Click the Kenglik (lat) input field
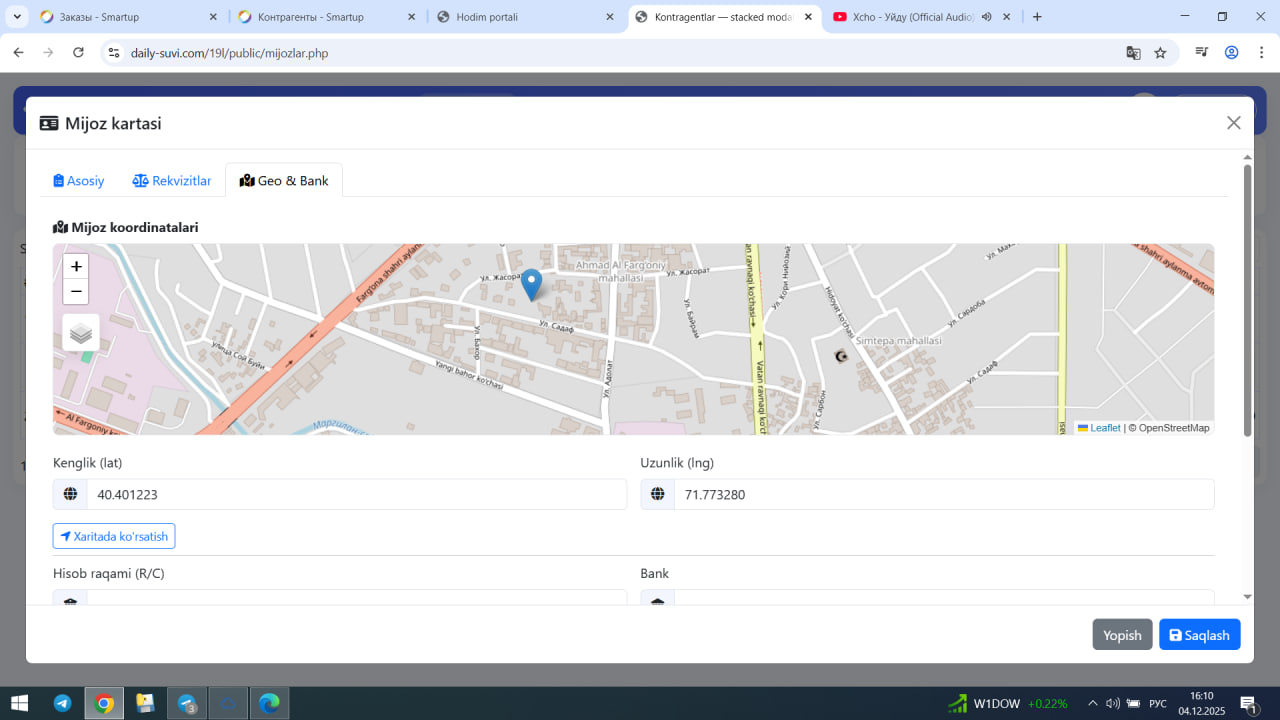1280x720 pixels. (356, 494)
